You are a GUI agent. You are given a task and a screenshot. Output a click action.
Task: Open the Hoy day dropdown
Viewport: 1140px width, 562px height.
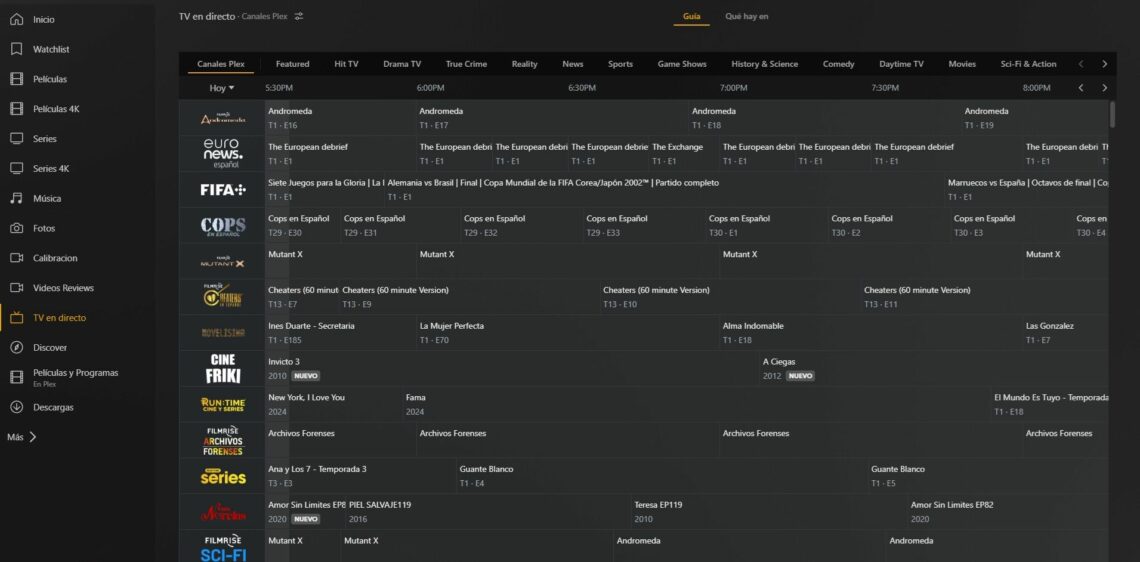coord(221,88)
